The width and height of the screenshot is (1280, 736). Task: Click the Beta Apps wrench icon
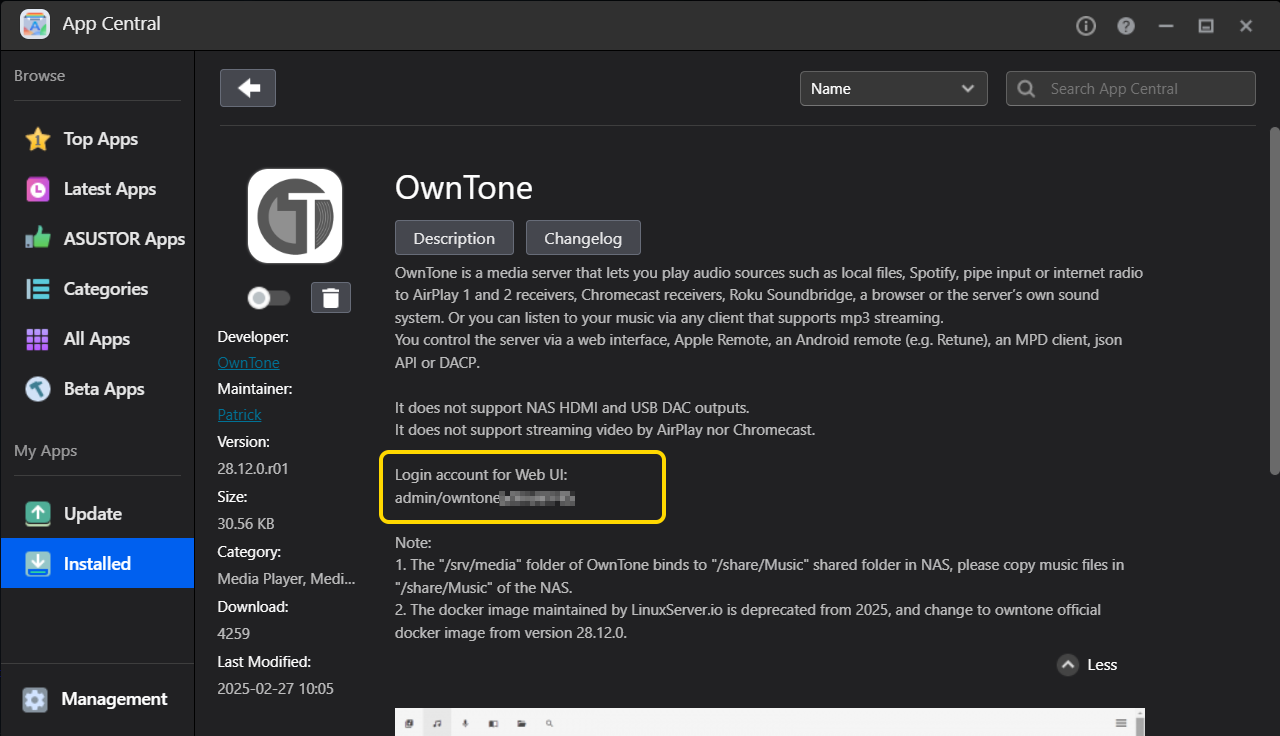tap(38, 389)
